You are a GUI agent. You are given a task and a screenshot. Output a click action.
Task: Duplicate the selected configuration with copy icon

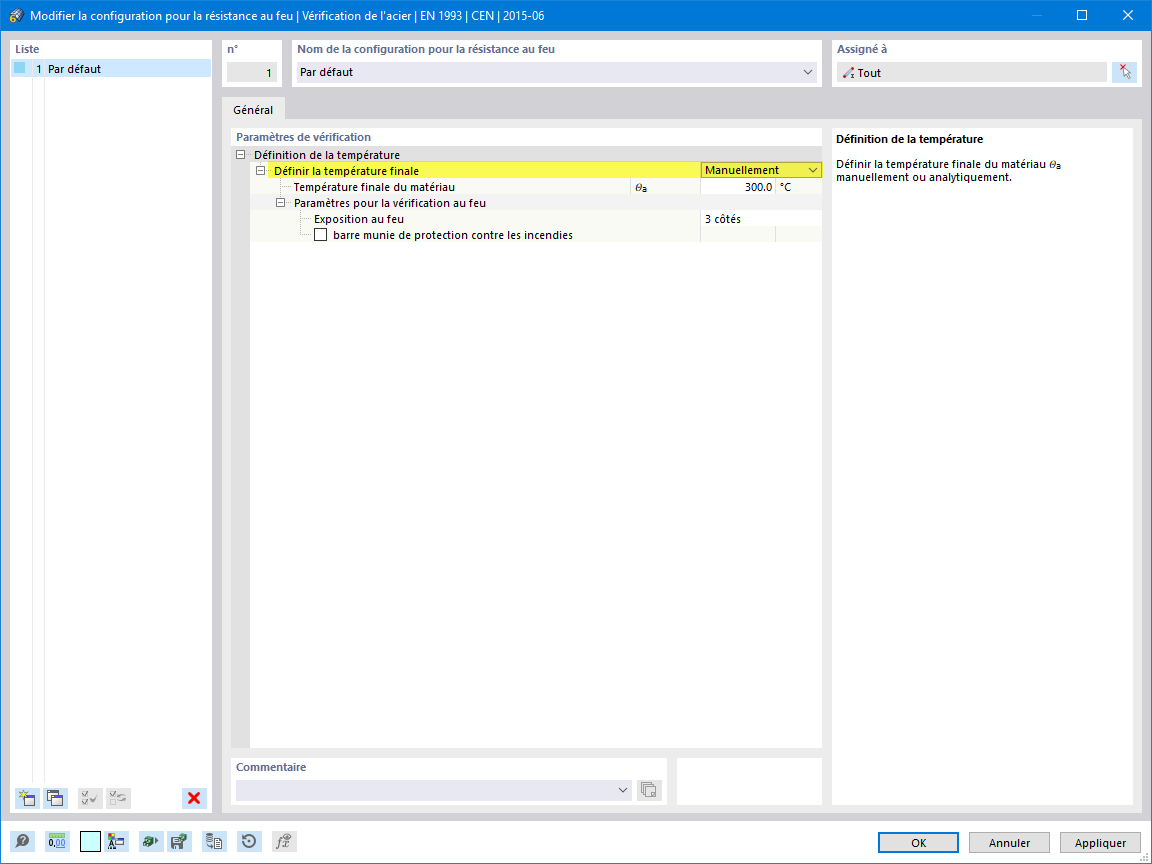tap(55, 798)
